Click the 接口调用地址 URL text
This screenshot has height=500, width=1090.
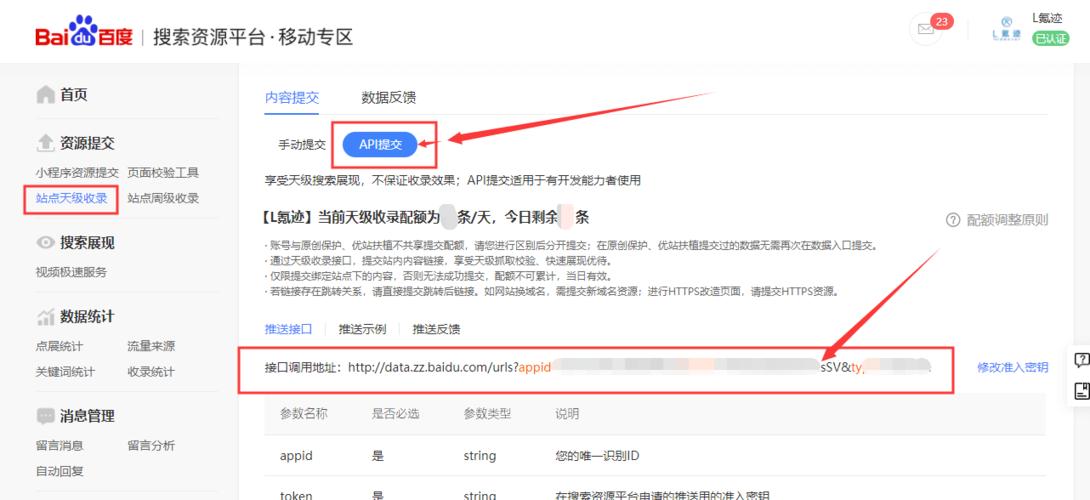598,367
